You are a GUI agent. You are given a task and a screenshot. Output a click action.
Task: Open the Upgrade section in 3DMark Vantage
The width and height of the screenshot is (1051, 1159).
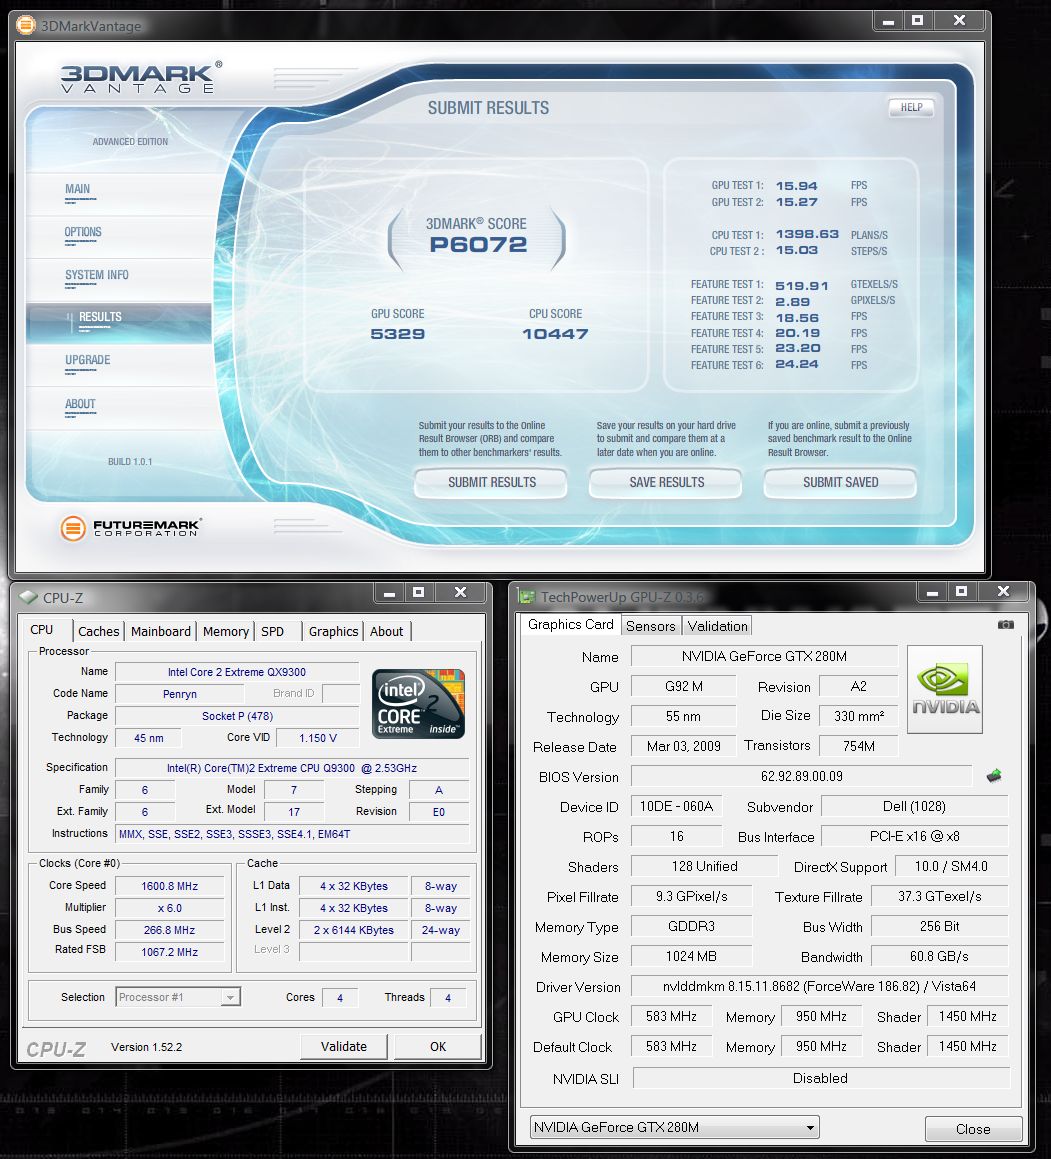click(87, 360)
